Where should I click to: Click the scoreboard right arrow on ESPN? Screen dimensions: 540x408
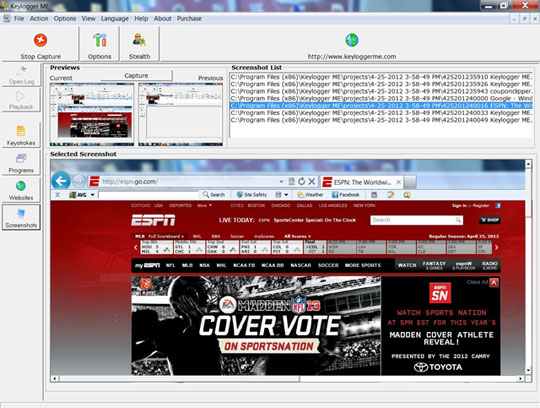click(x=496, y=247)
